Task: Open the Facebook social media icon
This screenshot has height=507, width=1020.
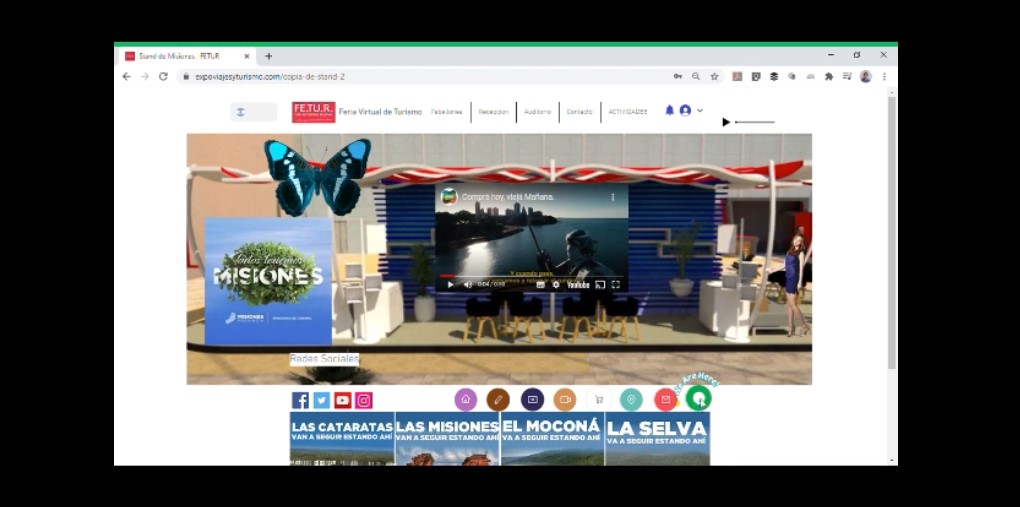Action: [300, 400]
